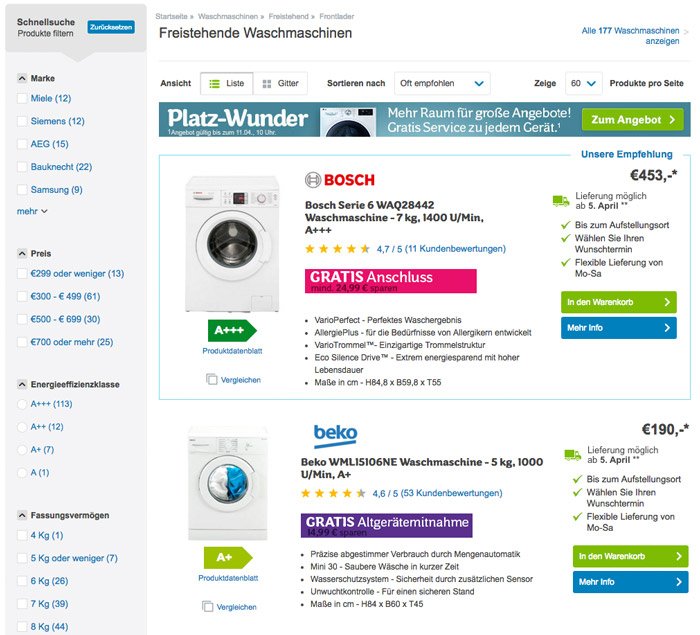This screenshot has height=635, width=700.
Task: Click Bosch Vergleichen compare icon
Action: [x=212, y=380]
